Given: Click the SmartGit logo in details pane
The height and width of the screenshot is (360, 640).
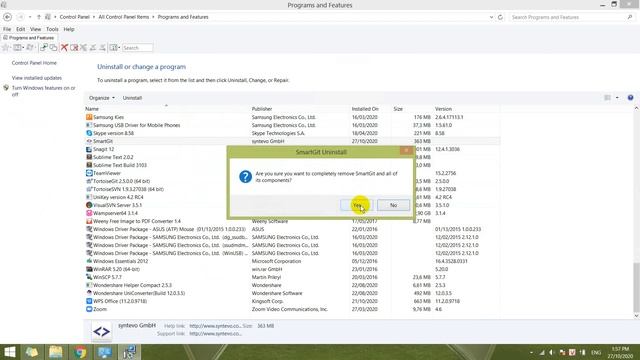Looking at the screenshot, I should click(x=101, y=331).
